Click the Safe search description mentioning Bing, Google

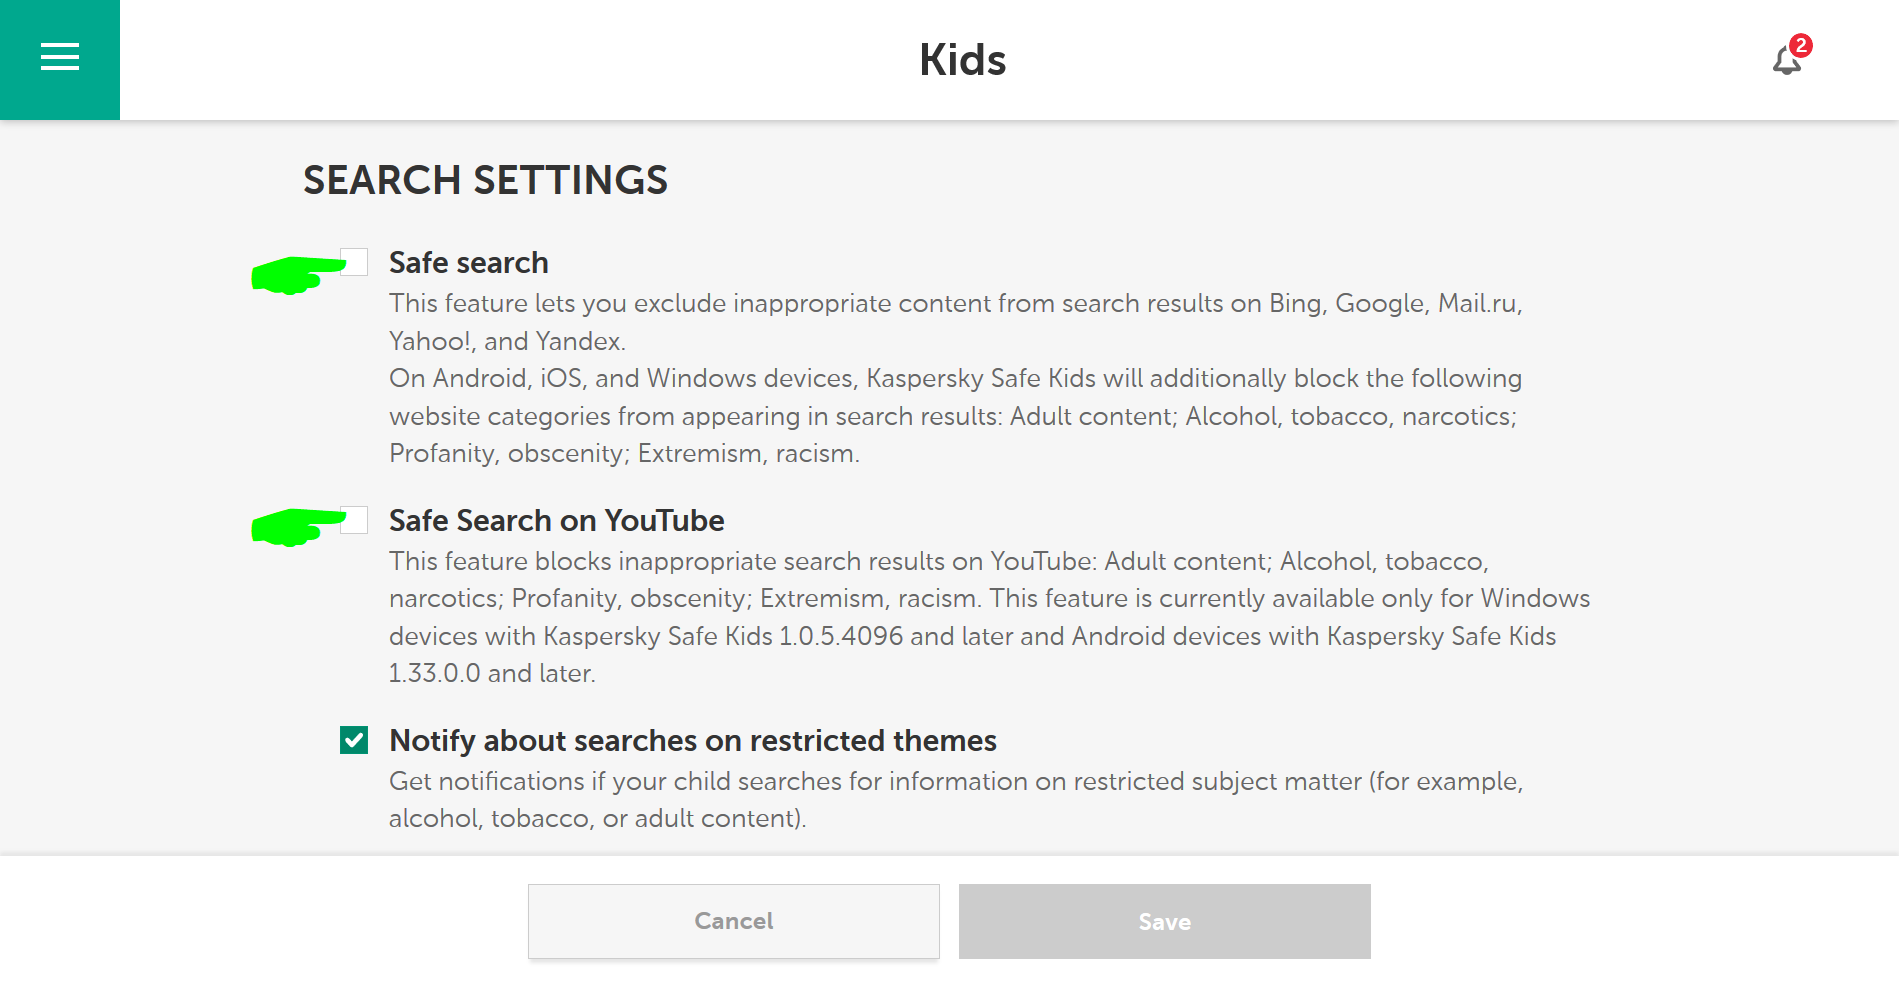pyautogui.click(x=956, y=322)
